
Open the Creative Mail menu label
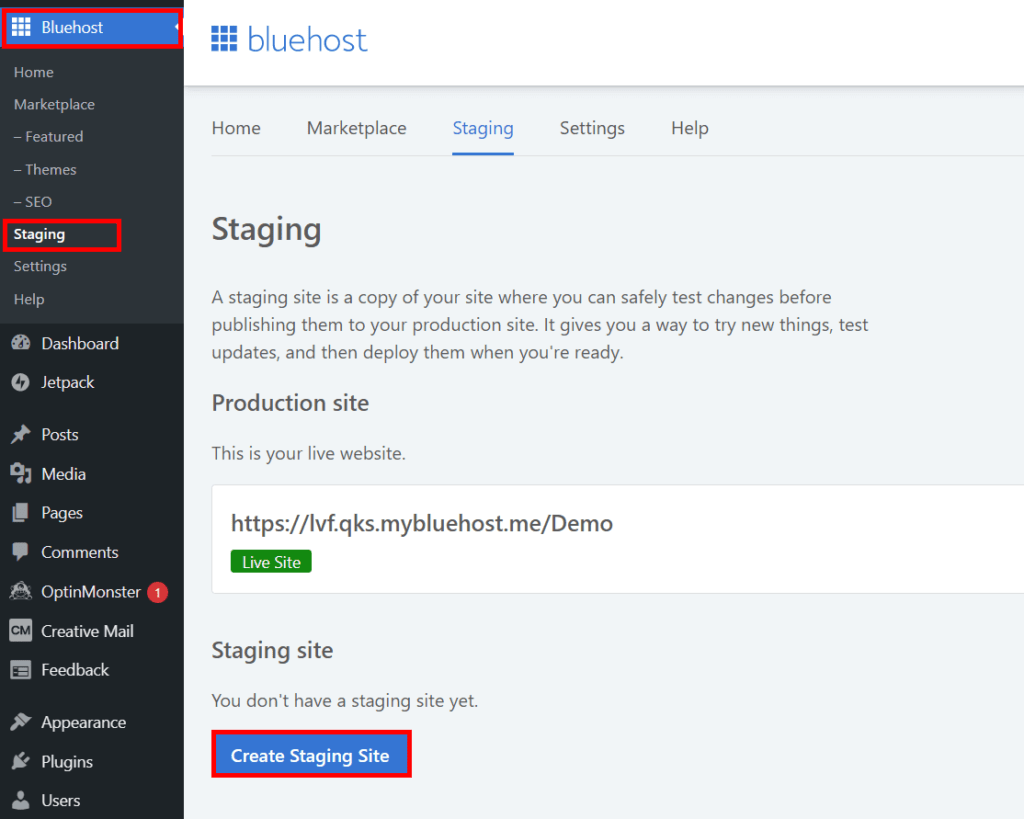point(88,632)
